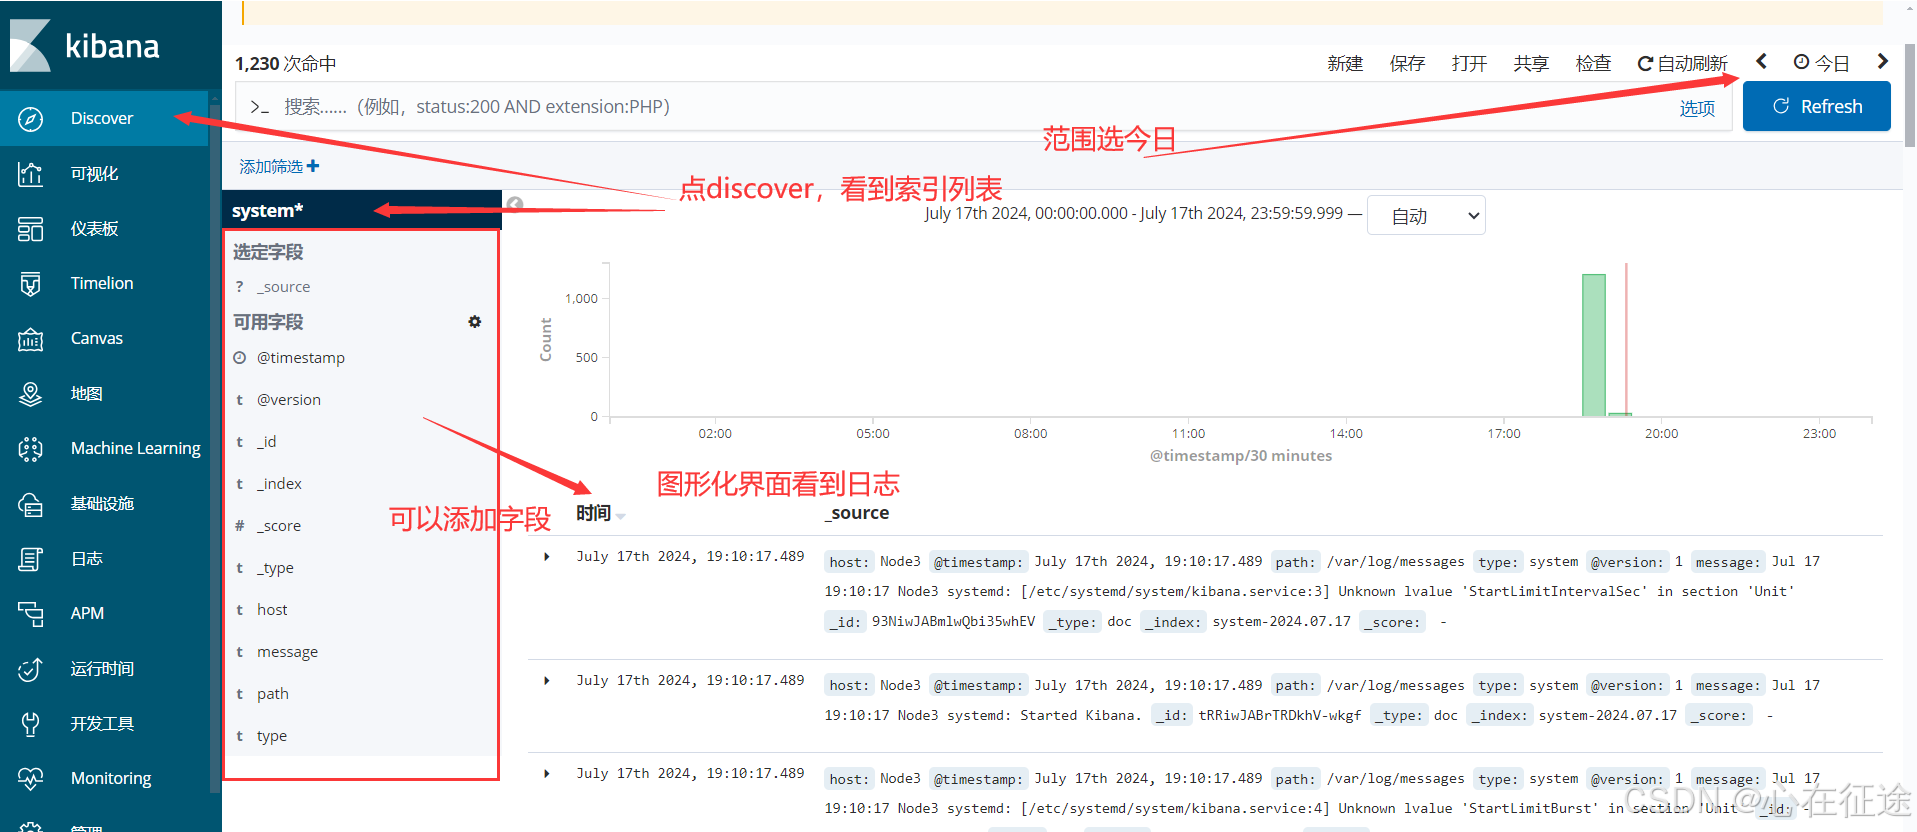The height and width of the screenshot is (832, 1917).
Task: Open the Machine Learning label
Action: point(136,448)
